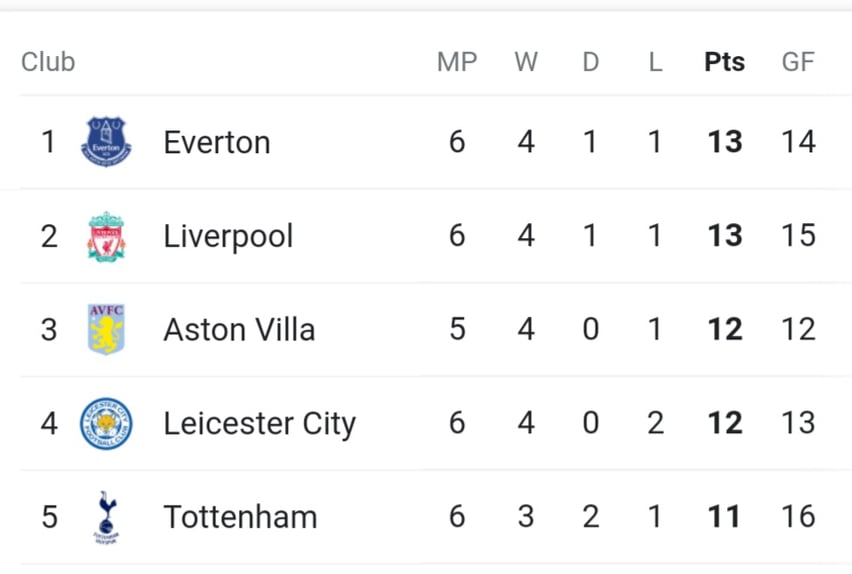
Task: Click the Pts column header
Action: pos(724,61)
